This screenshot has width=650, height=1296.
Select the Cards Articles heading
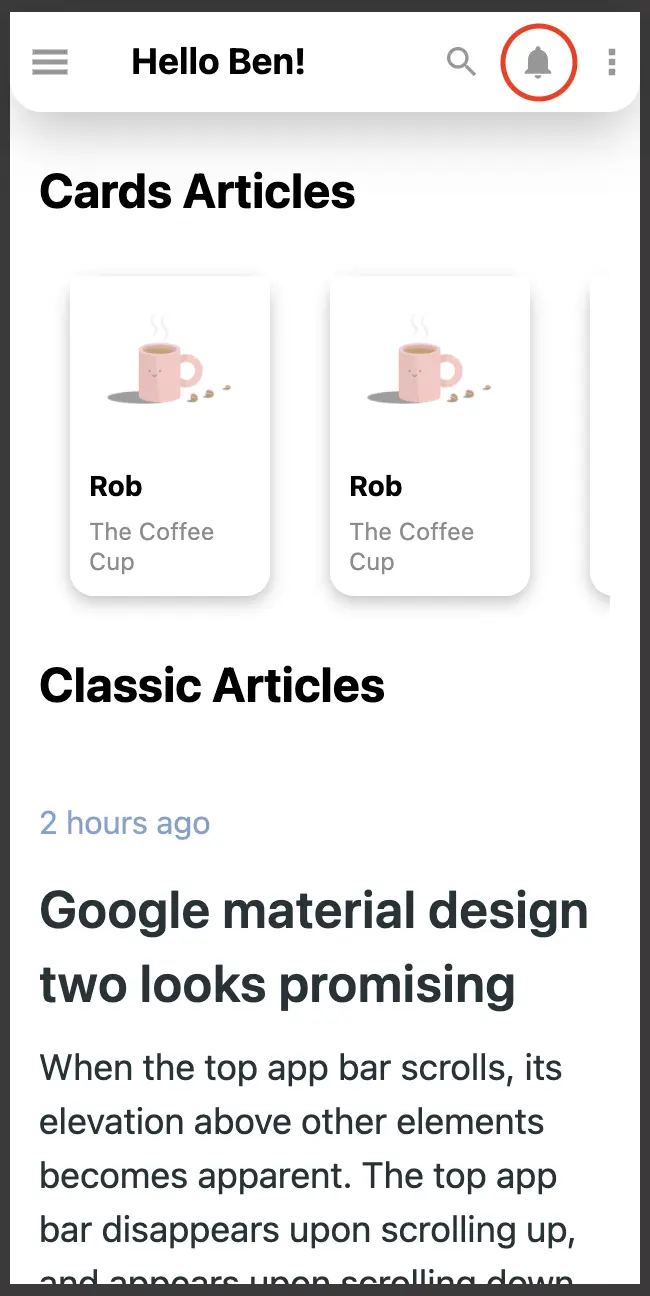[x=197, y=191]
